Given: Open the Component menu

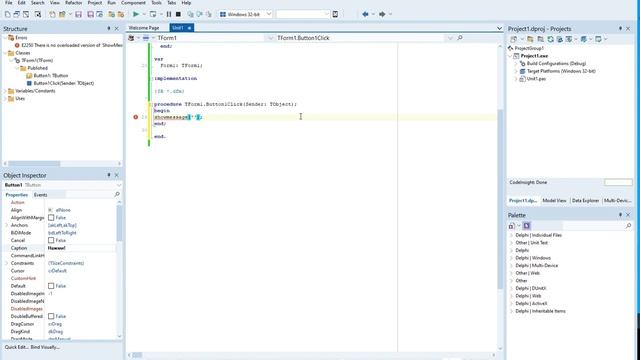Looking at the screenshot, I should (x=133, y=3).
